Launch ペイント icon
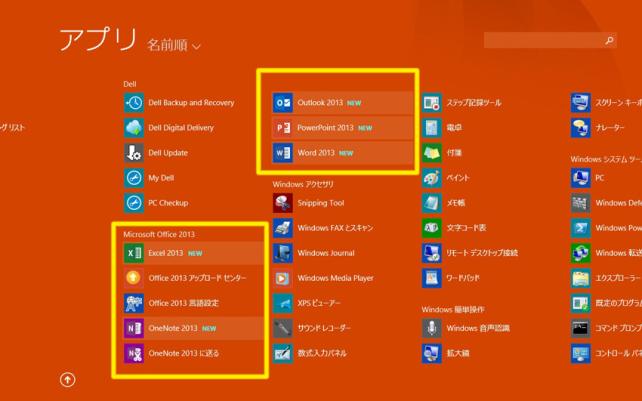 pyautogui.click(x=432, y=178)
